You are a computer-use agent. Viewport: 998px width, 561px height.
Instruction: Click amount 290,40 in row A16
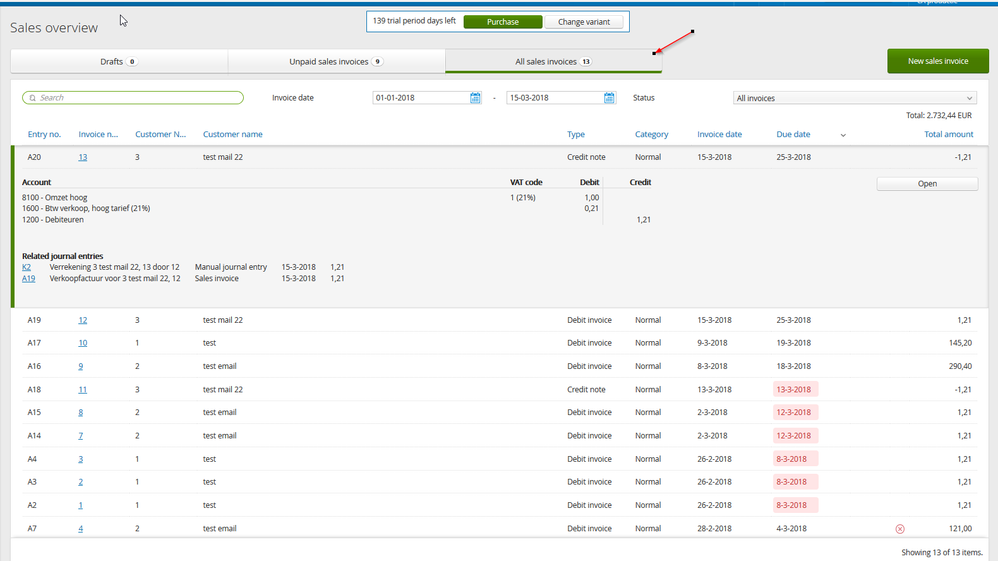tap(960, 367)
